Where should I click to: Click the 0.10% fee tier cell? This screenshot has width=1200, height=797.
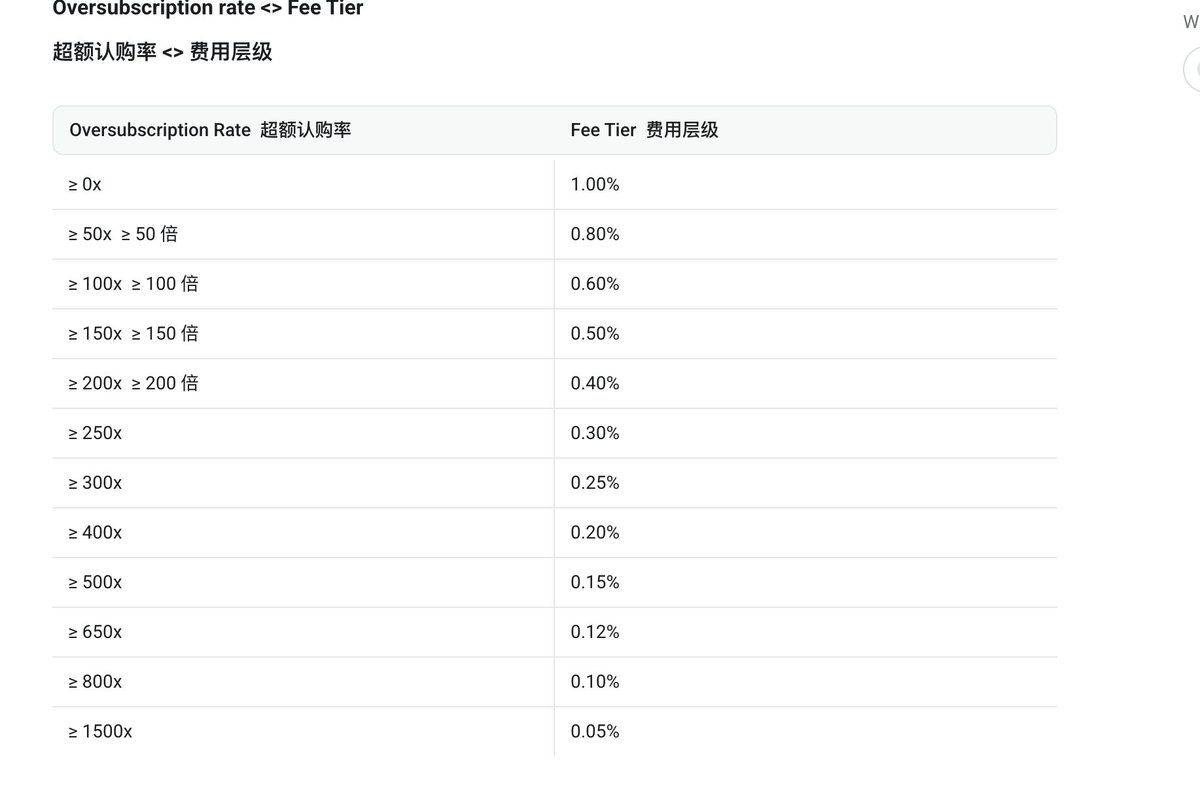(595, 682)
